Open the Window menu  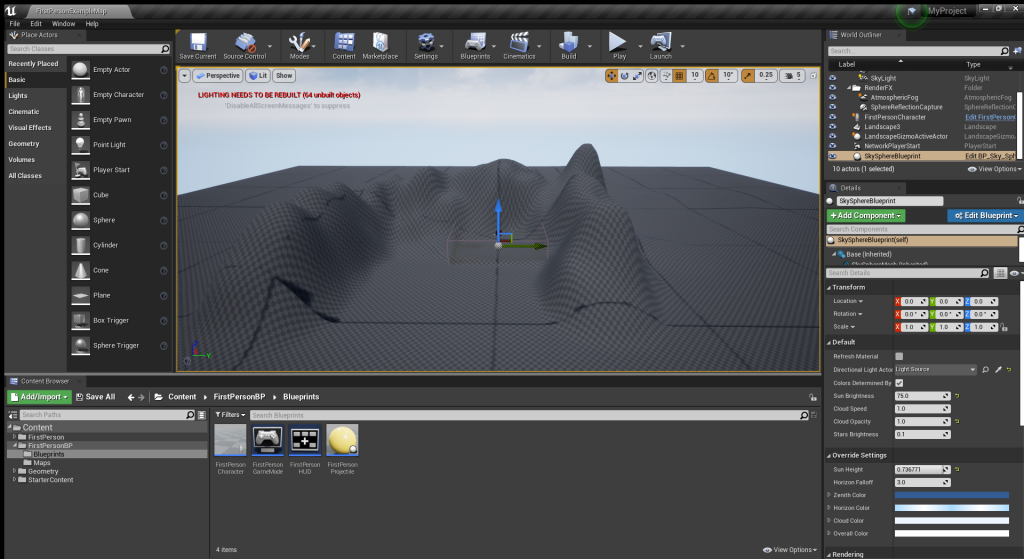point(63,24)
